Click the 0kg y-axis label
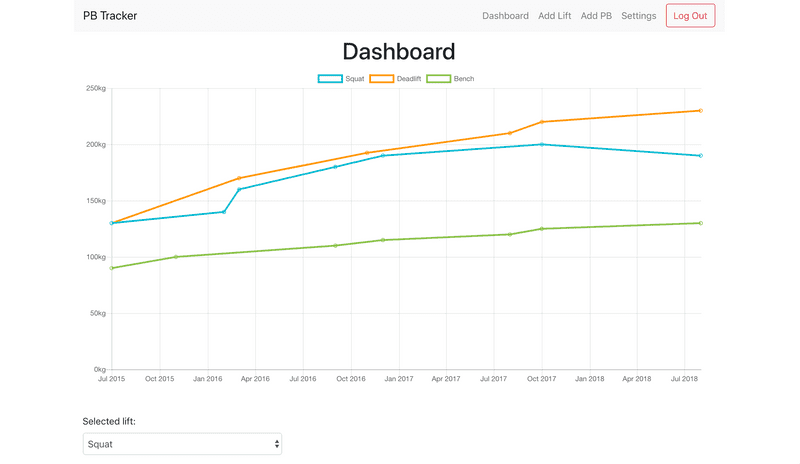The image size is (800, 464). click(x=100, y=369)
